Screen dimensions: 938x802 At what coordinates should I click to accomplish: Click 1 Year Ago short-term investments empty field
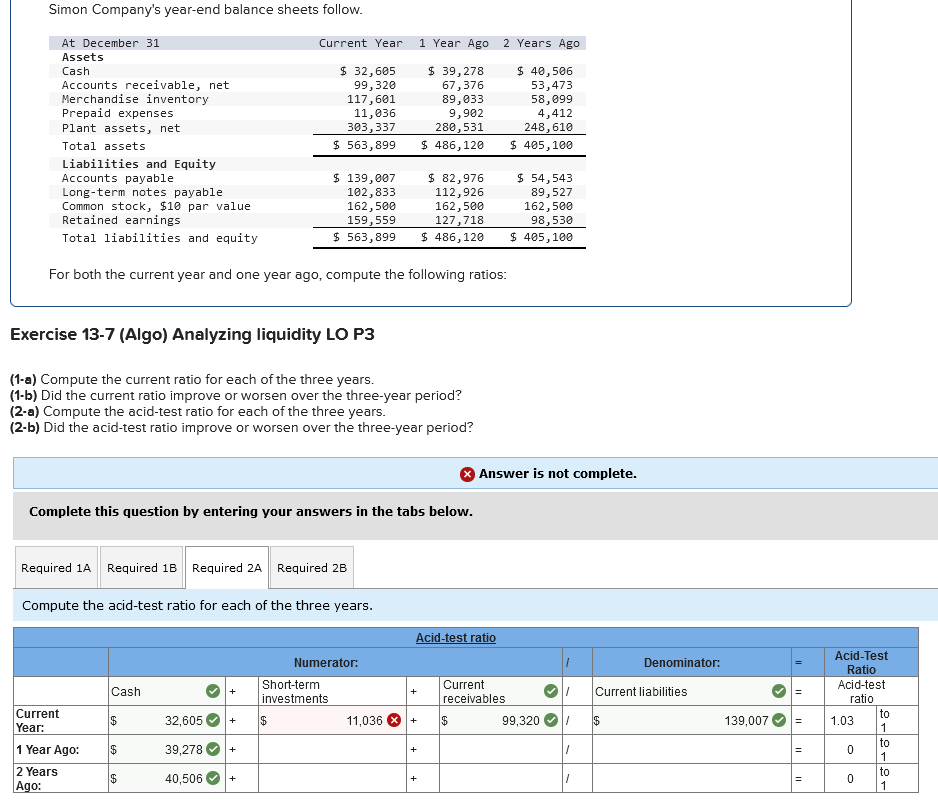tap(332, 749)
